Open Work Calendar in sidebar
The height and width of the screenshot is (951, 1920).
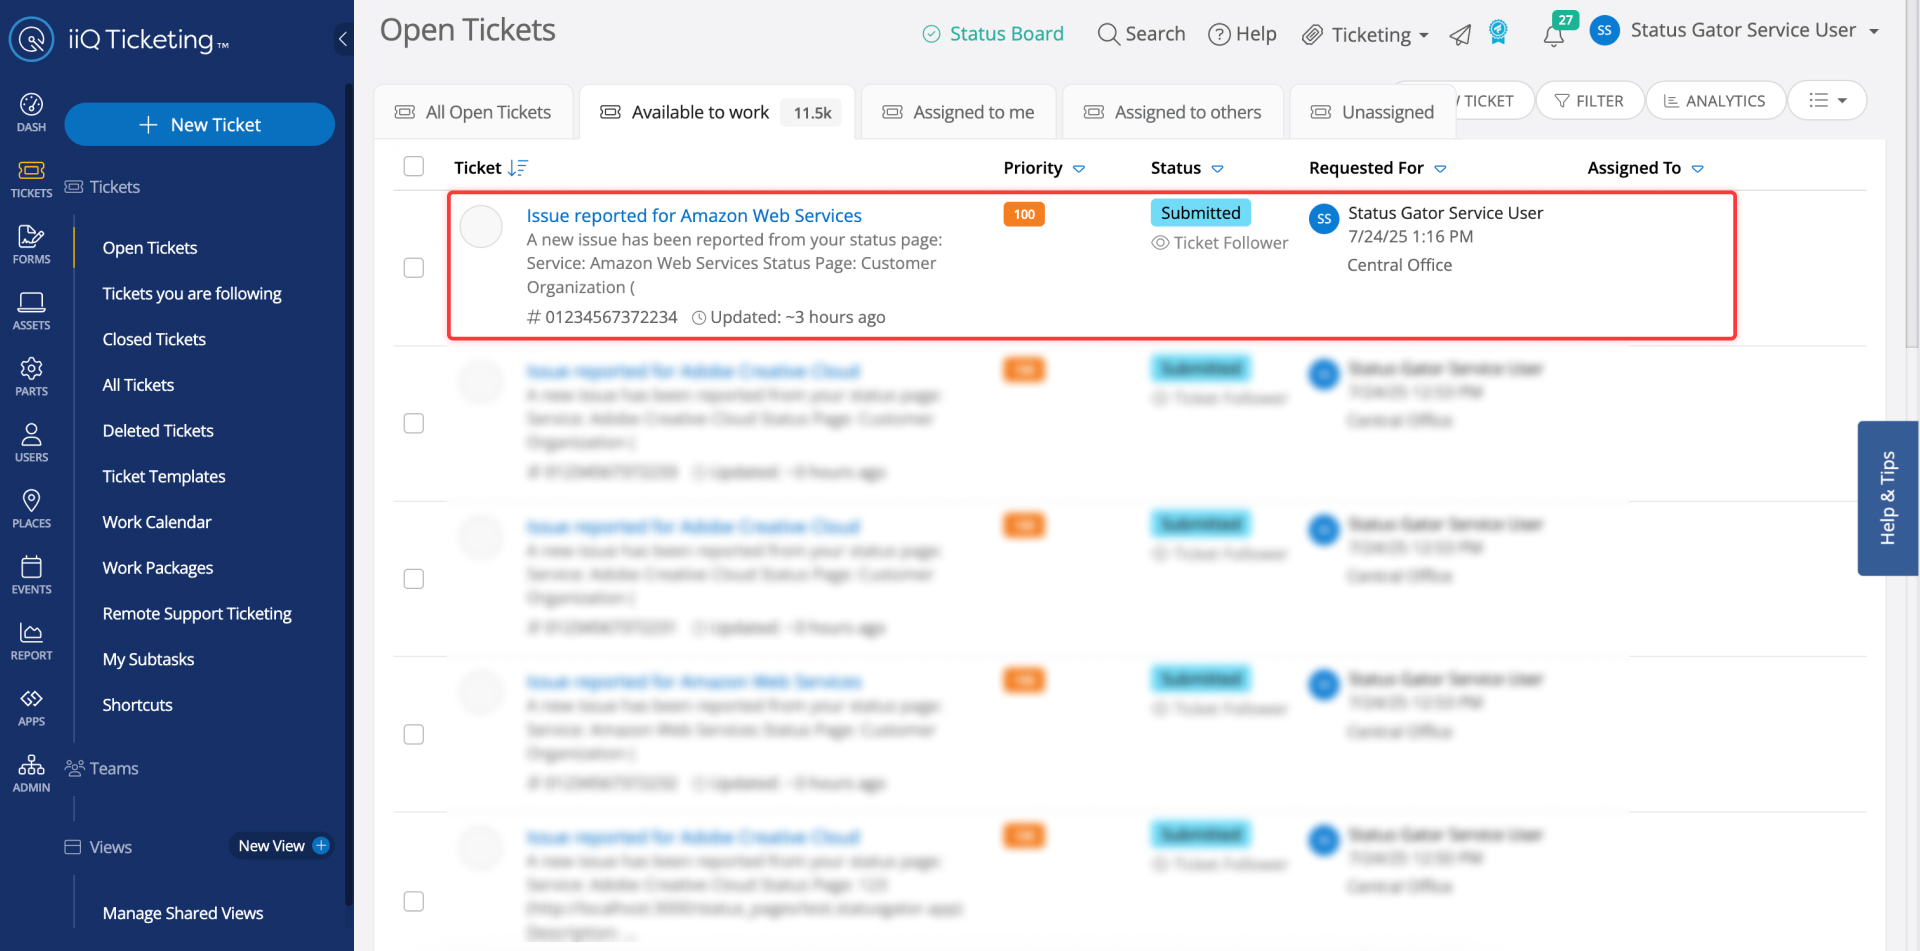tap(157, 522)
